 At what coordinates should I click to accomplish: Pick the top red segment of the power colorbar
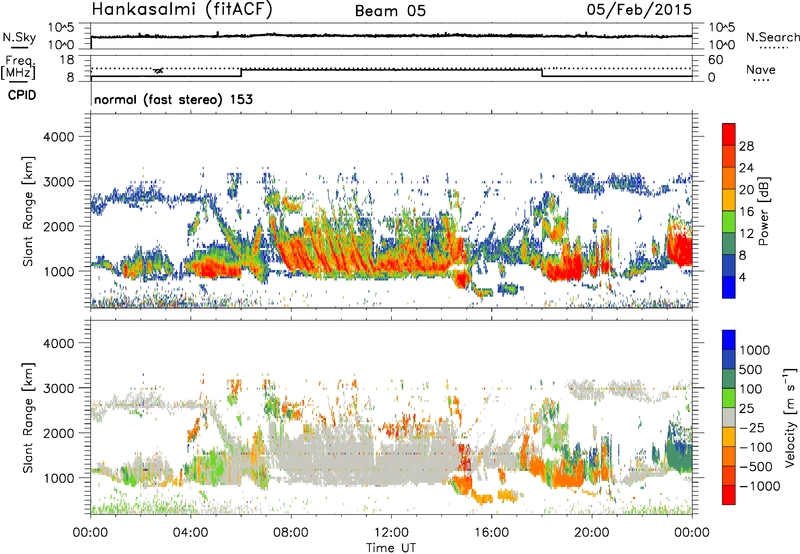[x=729, y=134]
